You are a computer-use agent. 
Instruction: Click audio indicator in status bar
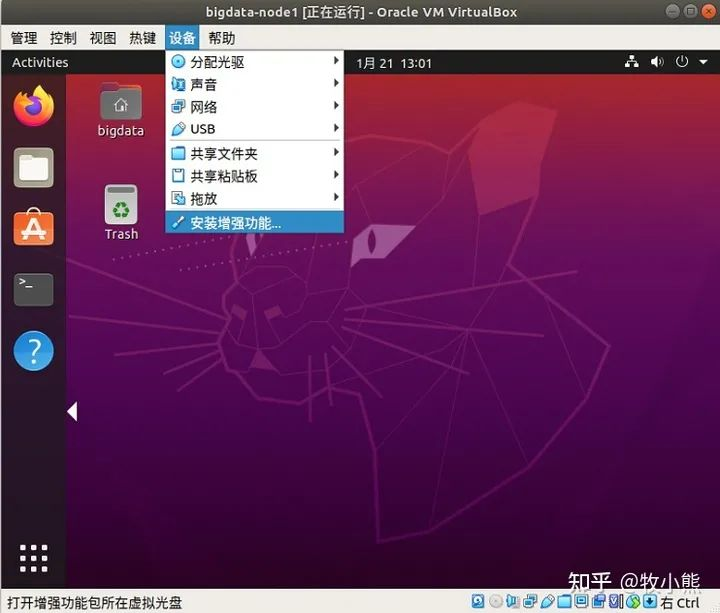click(513, 601)
